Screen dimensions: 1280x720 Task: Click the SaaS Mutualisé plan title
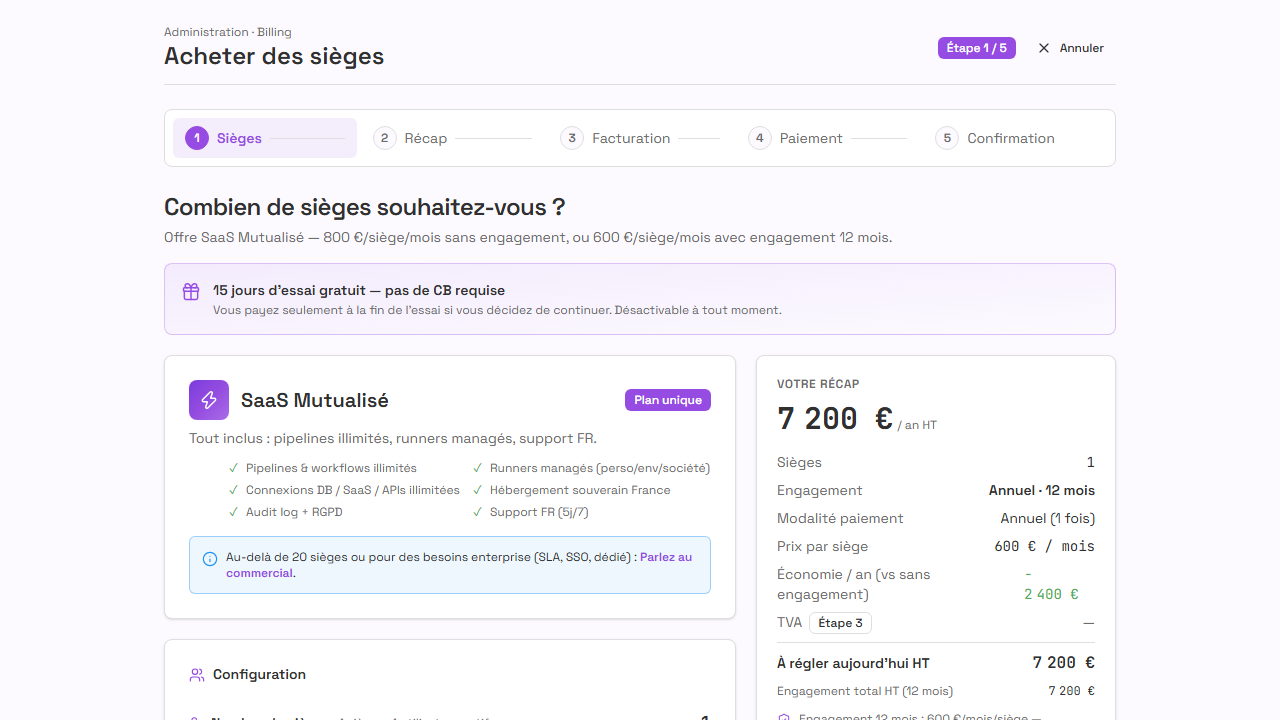point(315,400)
